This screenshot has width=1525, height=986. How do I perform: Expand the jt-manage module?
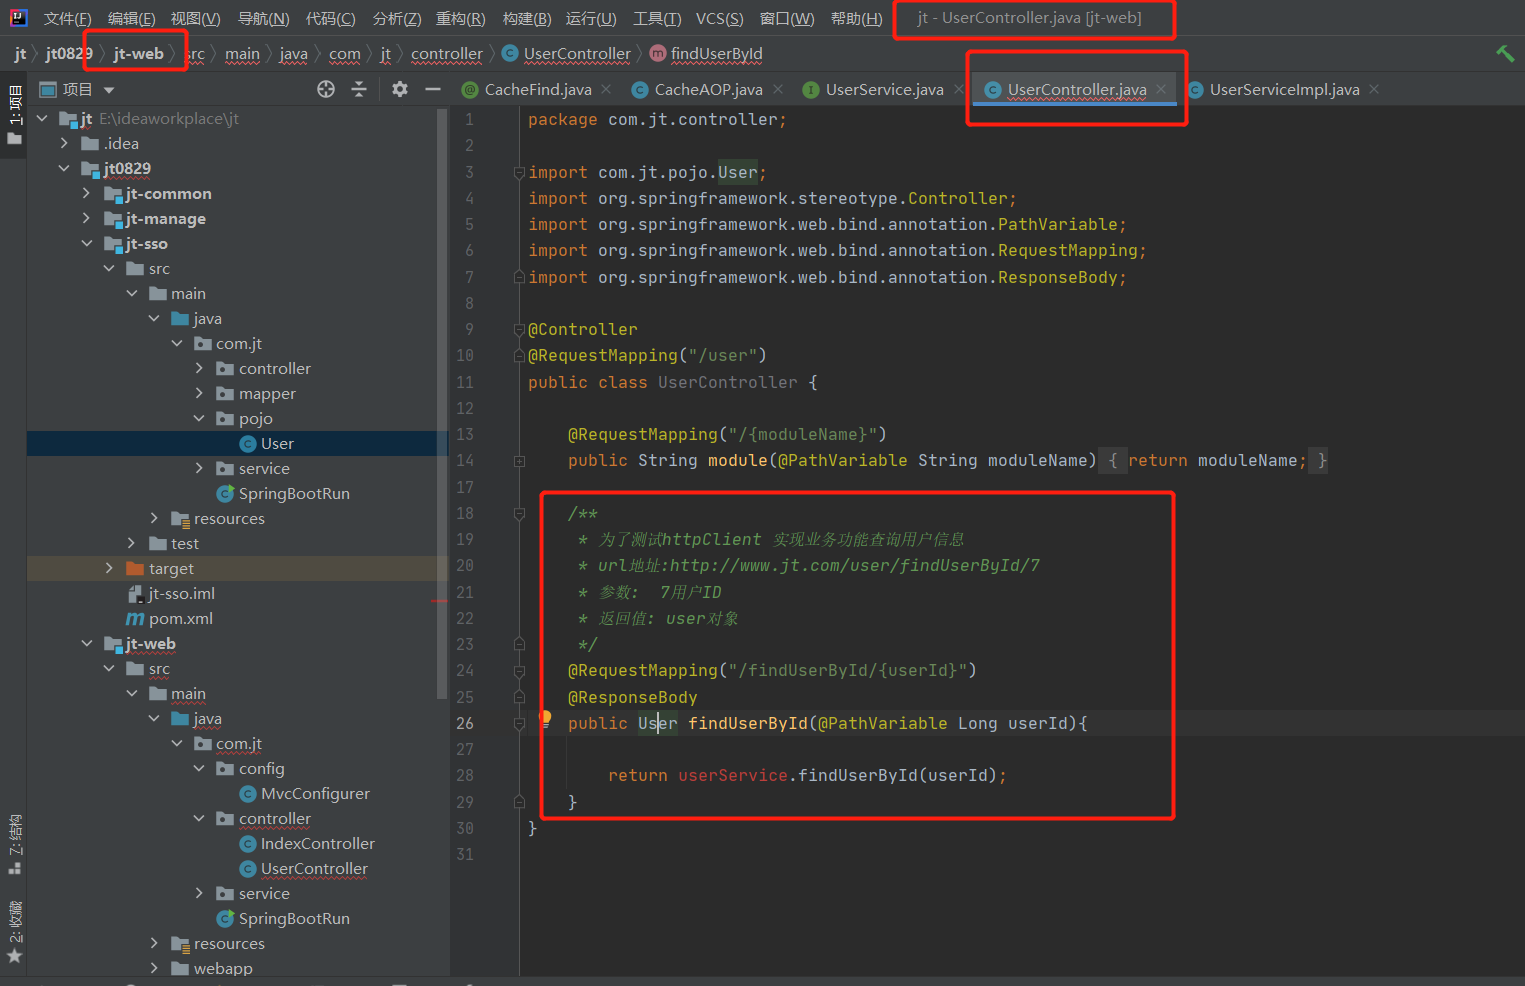pyautogui.click(x=87, y=218)
